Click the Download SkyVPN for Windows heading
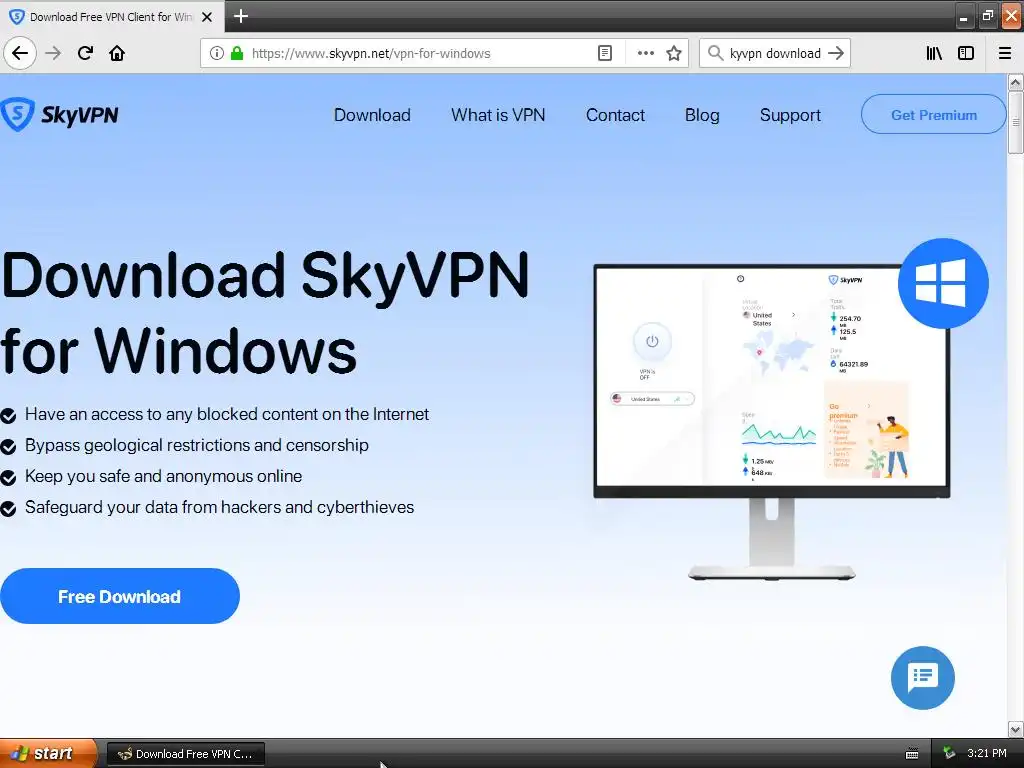This screenshot has width=1024, height=768. 265,313
